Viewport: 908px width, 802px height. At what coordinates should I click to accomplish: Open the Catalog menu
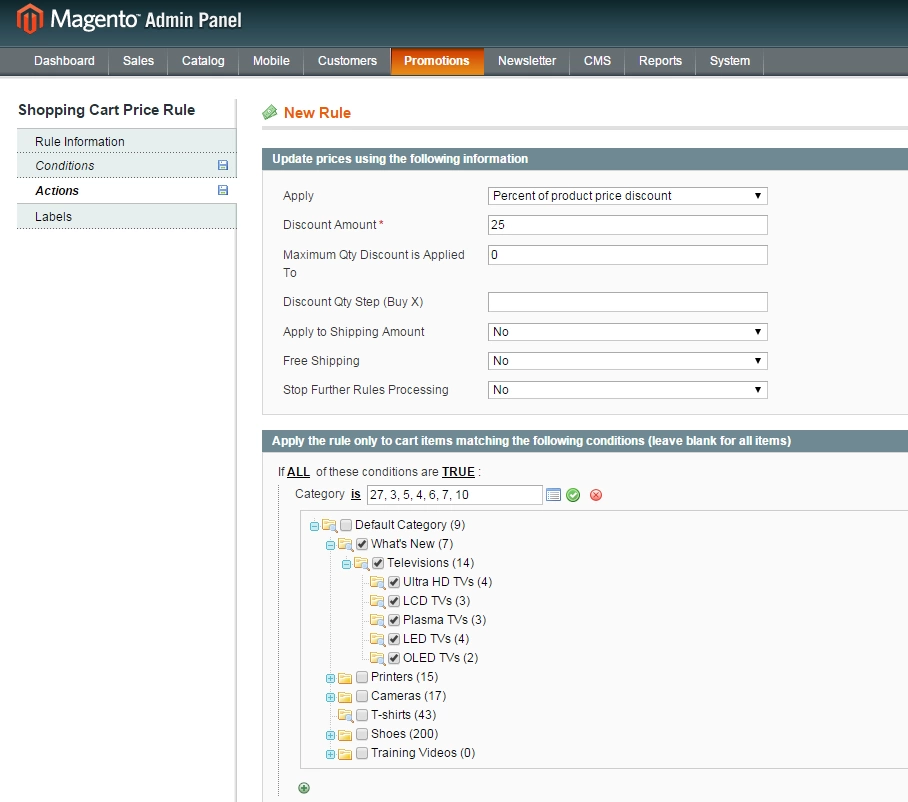(x=203, y=61)
